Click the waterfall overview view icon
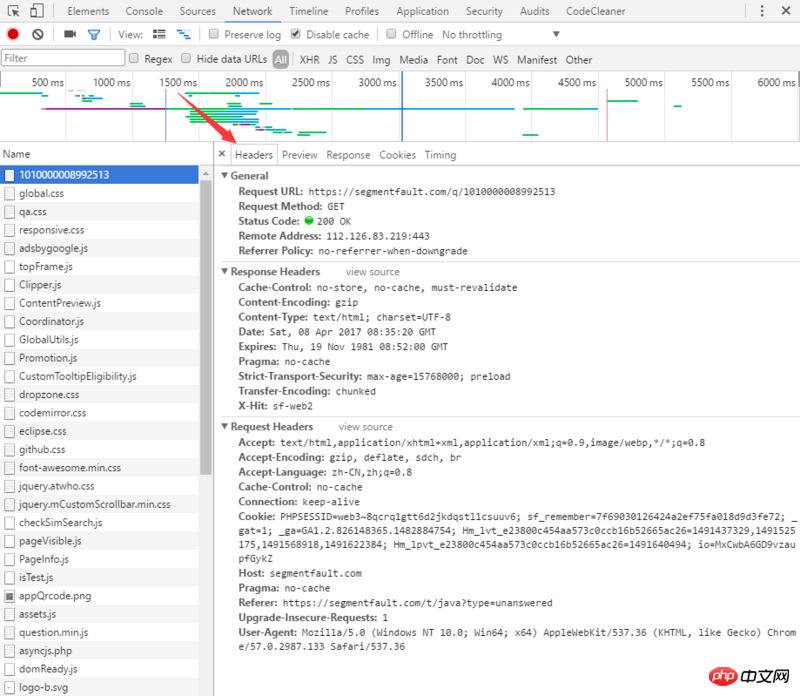The width and height of the screenshot is (800, 696). (183, 34)
